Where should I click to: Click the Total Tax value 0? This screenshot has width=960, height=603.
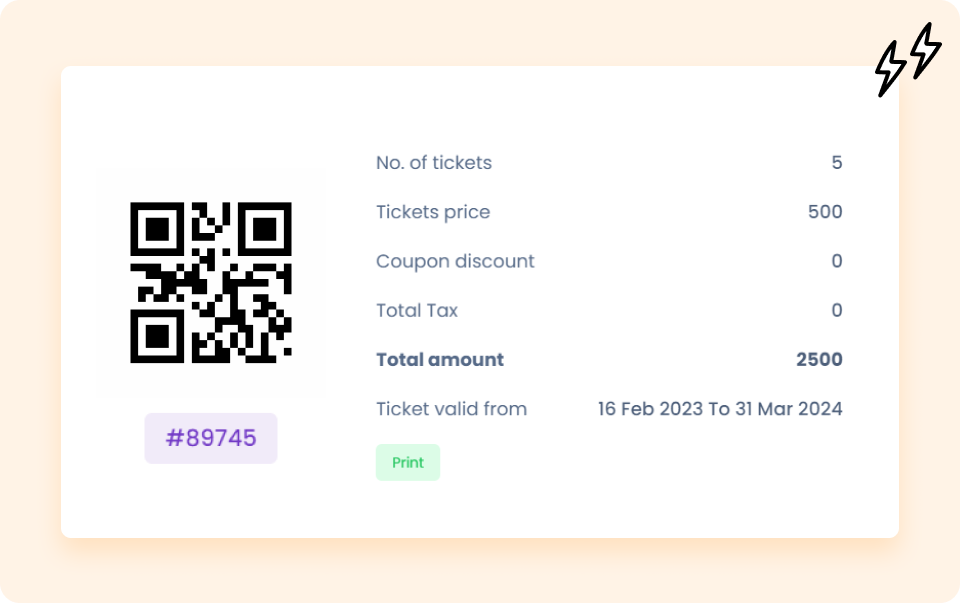[837, 310]
